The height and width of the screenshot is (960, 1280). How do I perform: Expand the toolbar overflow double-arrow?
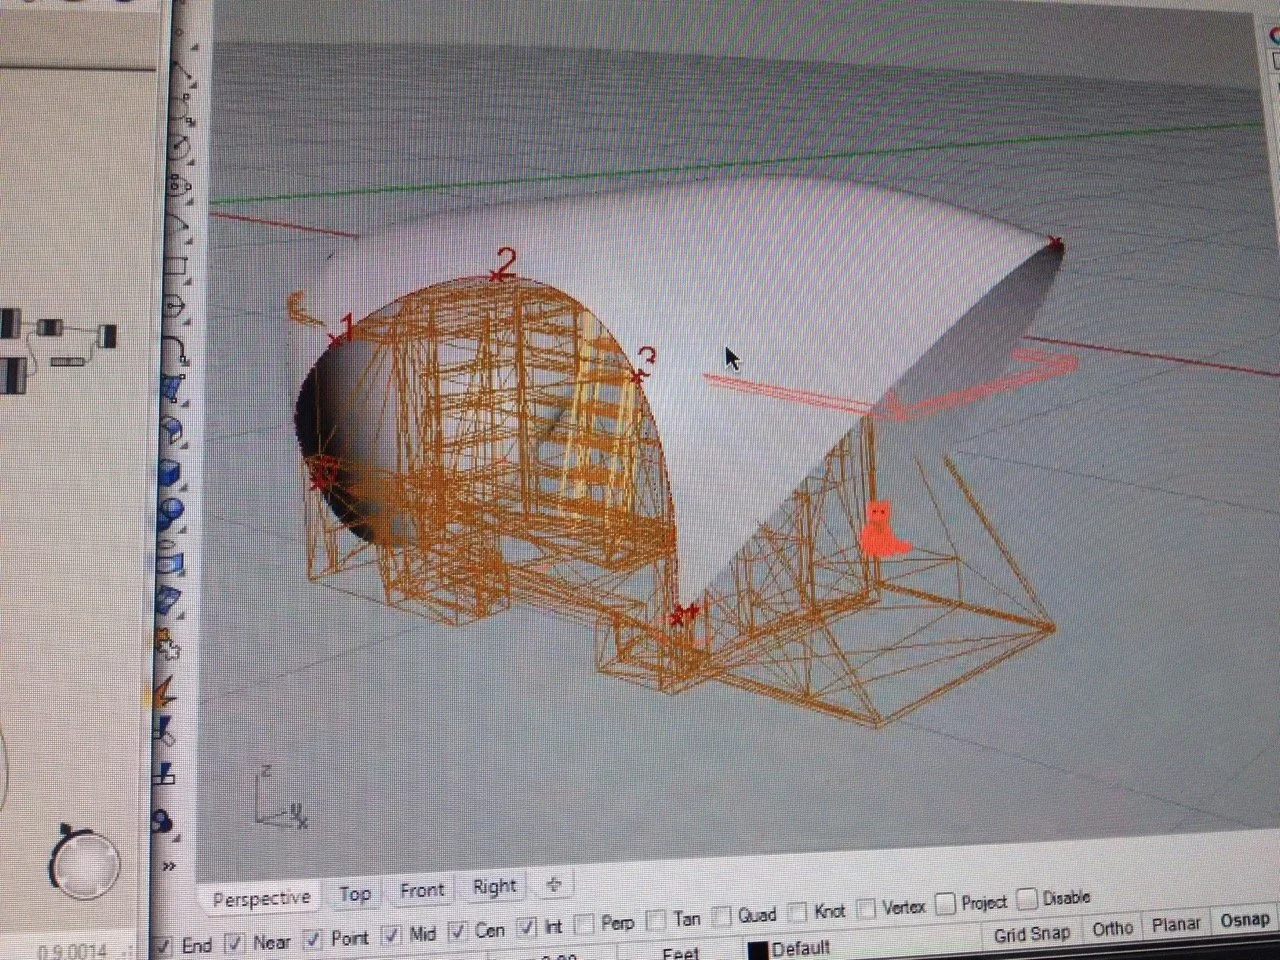(170, 865)
